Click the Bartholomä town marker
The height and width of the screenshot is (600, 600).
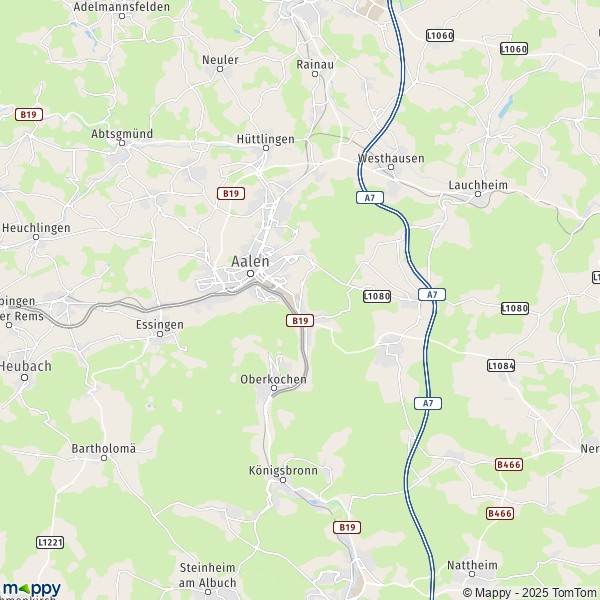104,458
